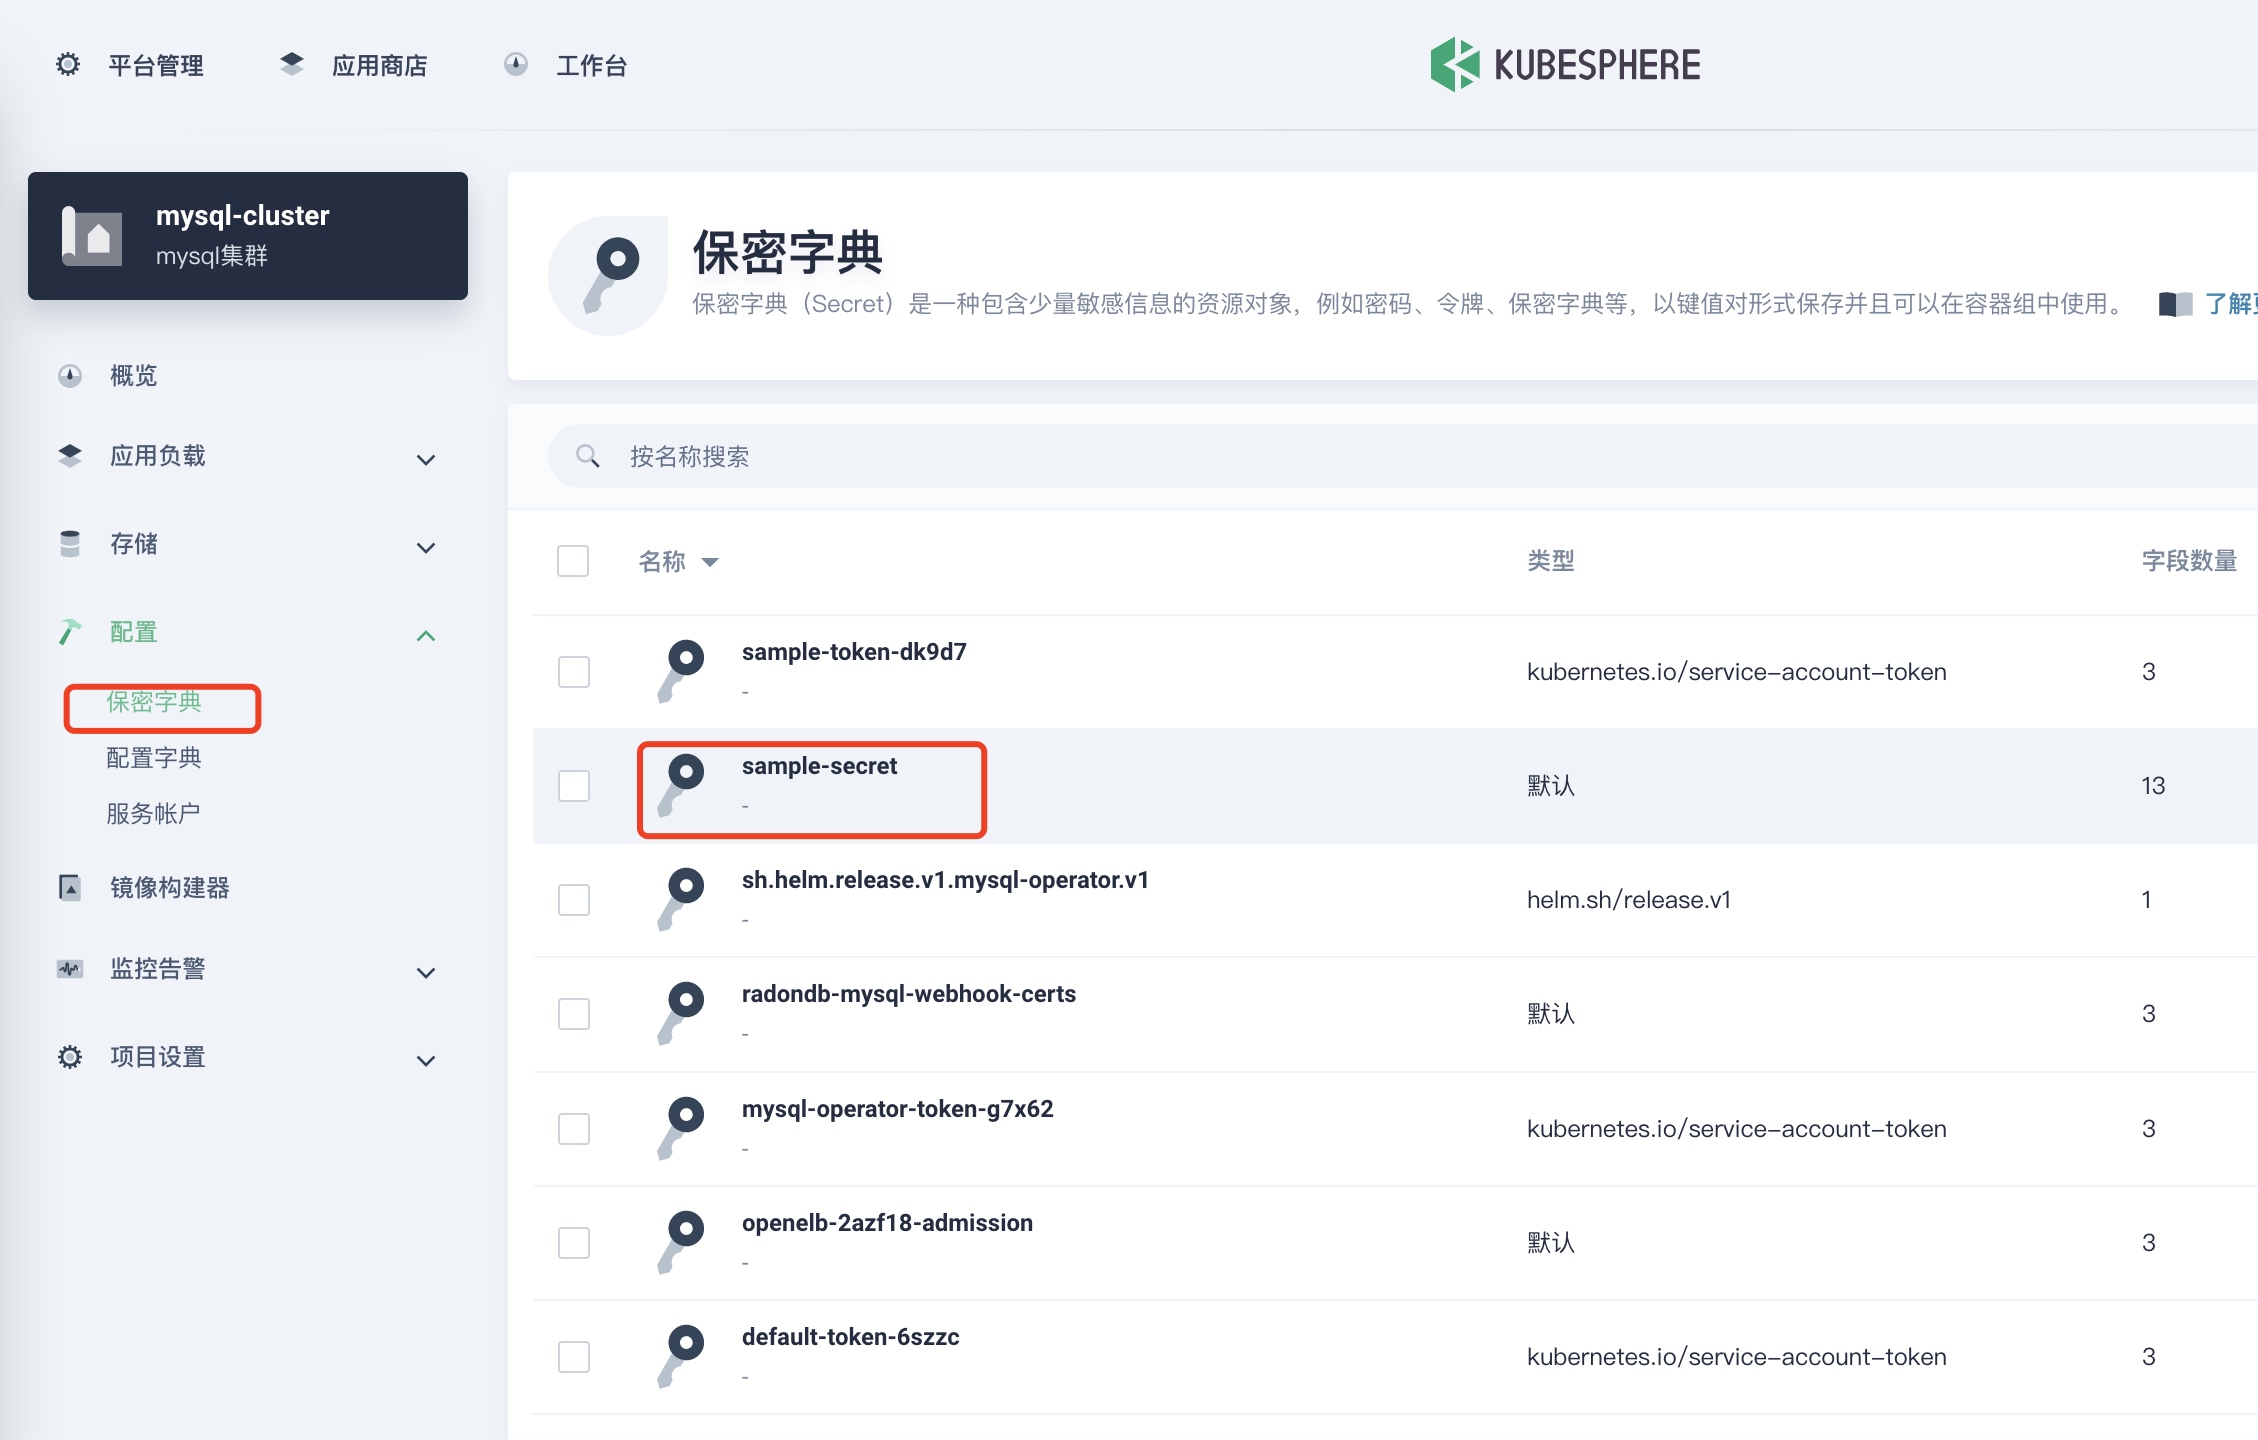
Task: Open the sample-secret secret link
Action: (819, 766)
